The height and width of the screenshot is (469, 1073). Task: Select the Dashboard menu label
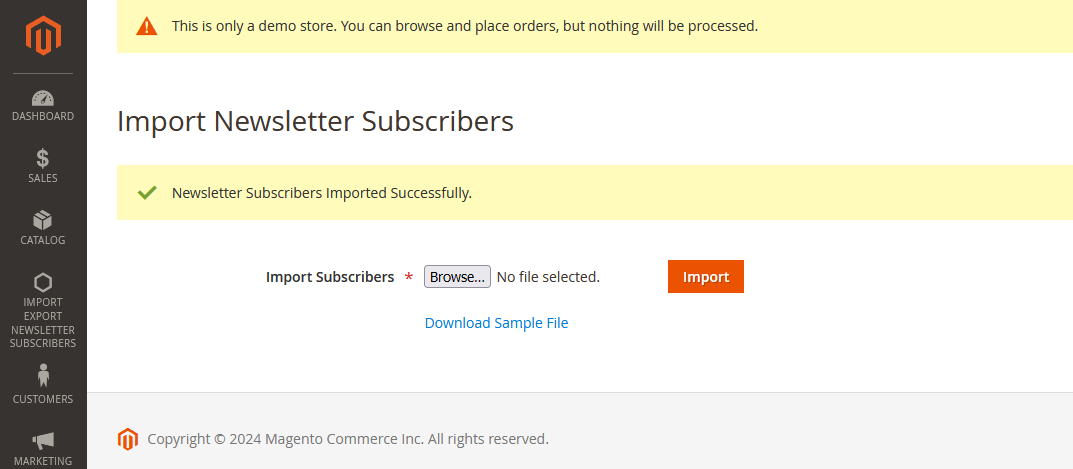click(43, 116)
